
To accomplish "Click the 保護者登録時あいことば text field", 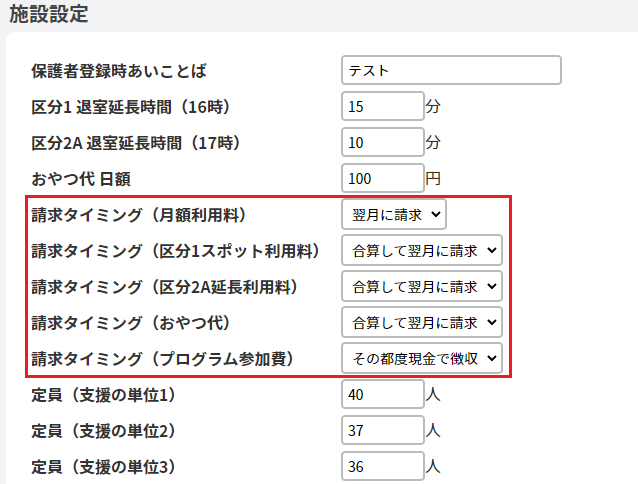I will tap(451, 70).
